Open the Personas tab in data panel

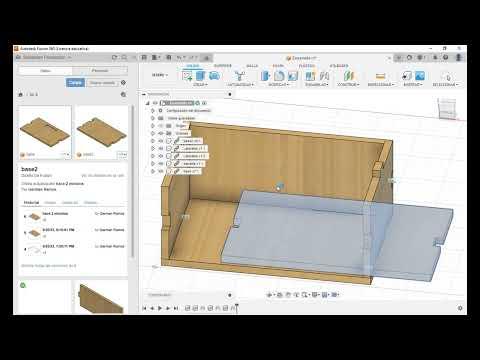click(x=100, y=71)
